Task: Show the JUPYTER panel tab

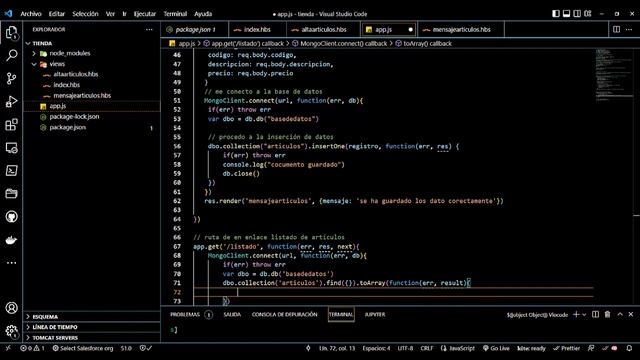Action: click(x=375, y=314)
